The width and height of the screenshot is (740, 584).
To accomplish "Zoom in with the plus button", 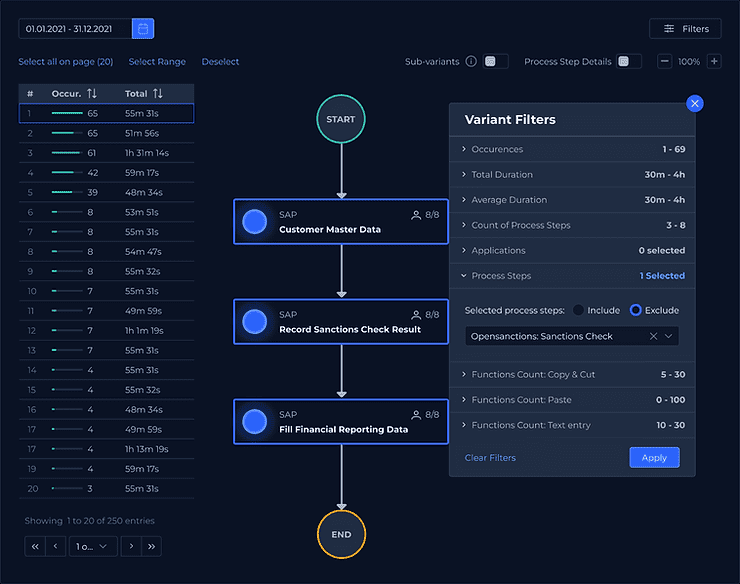I will 713,62.
